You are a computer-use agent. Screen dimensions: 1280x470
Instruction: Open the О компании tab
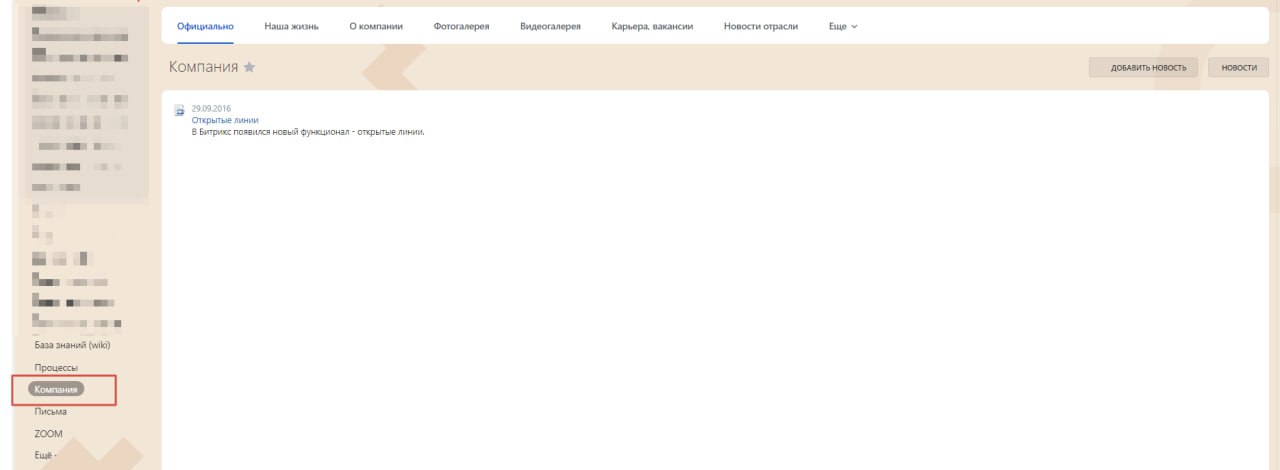pos(376,26)
